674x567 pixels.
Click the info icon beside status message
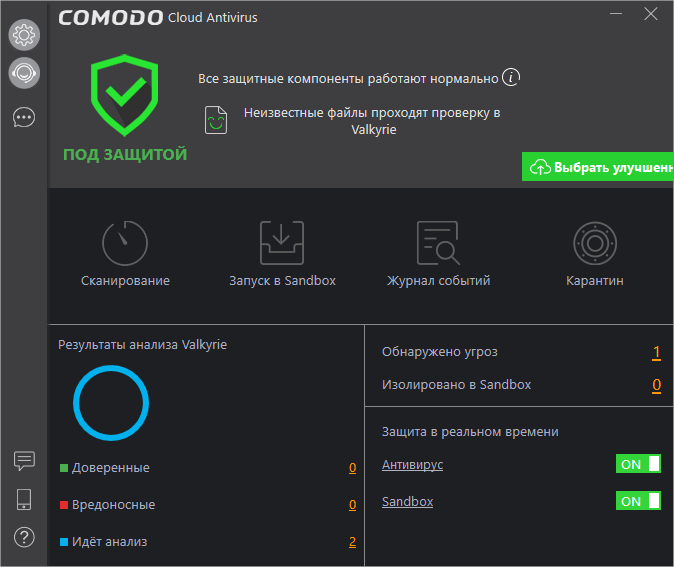click(x=511, y=77)
